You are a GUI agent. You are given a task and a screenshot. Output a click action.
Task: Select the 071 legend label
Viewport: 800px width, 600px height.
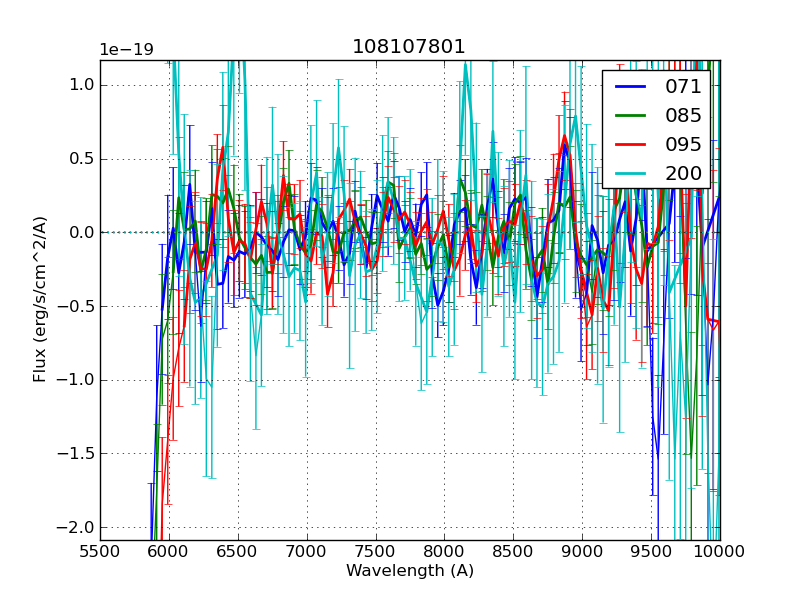pyautogui.click(x=683, y=87)
